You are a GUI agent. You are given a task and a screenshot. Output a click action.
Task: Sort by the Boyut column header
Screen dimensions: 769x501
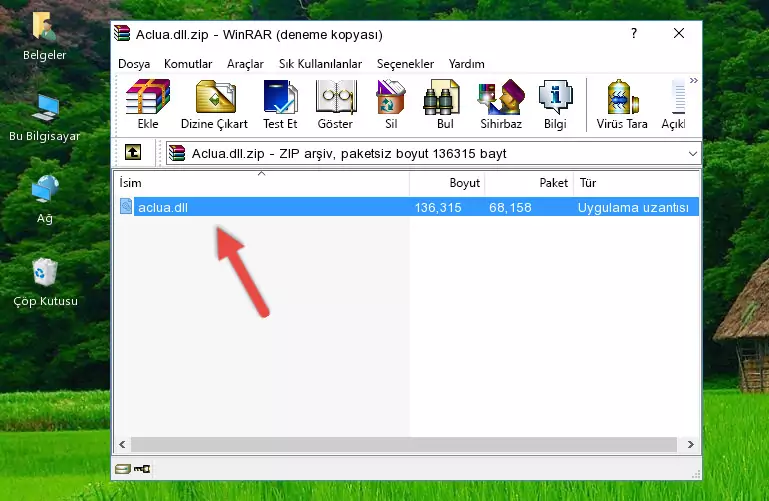click(447, 183)
